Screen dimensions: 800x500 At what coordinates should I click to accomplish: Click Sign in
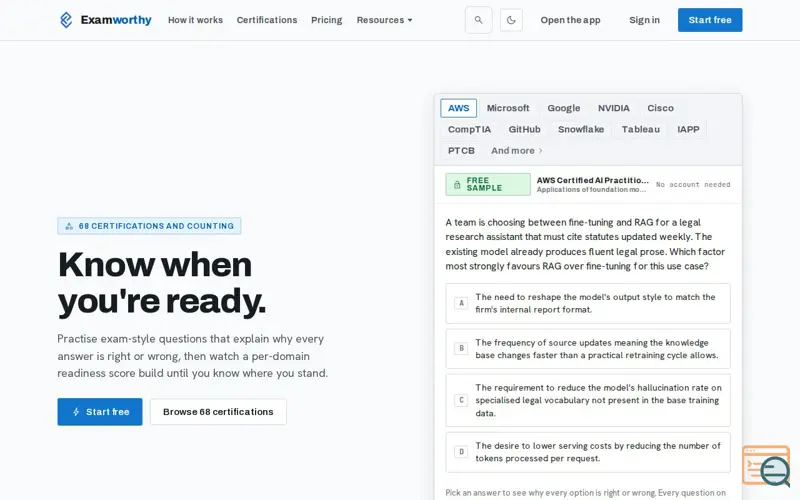point(644,20)
